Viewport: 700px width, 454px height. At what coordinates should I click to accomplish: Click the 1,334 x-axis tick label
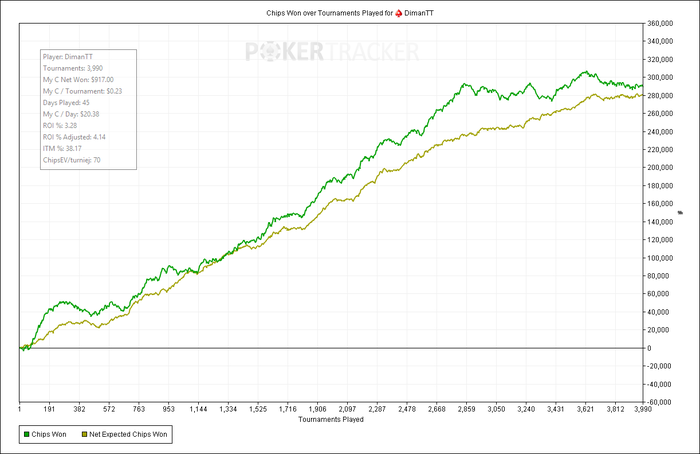pos(228,409)
